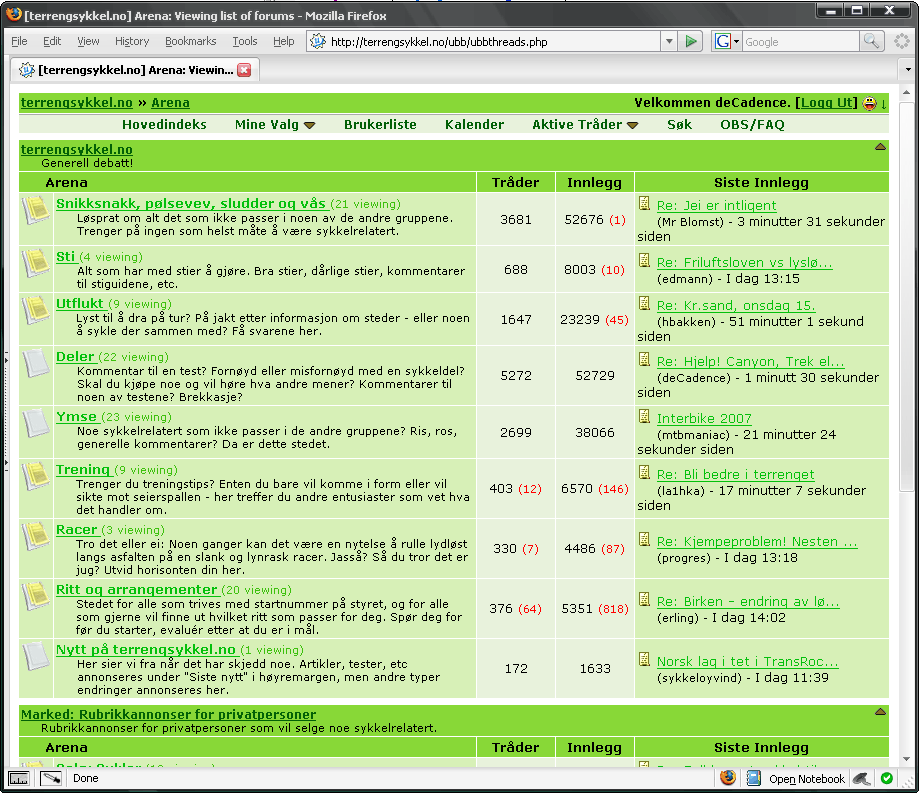919x793 pixels.
Task: Click the down arrow icon after smiley
Action: coord(883,104)
